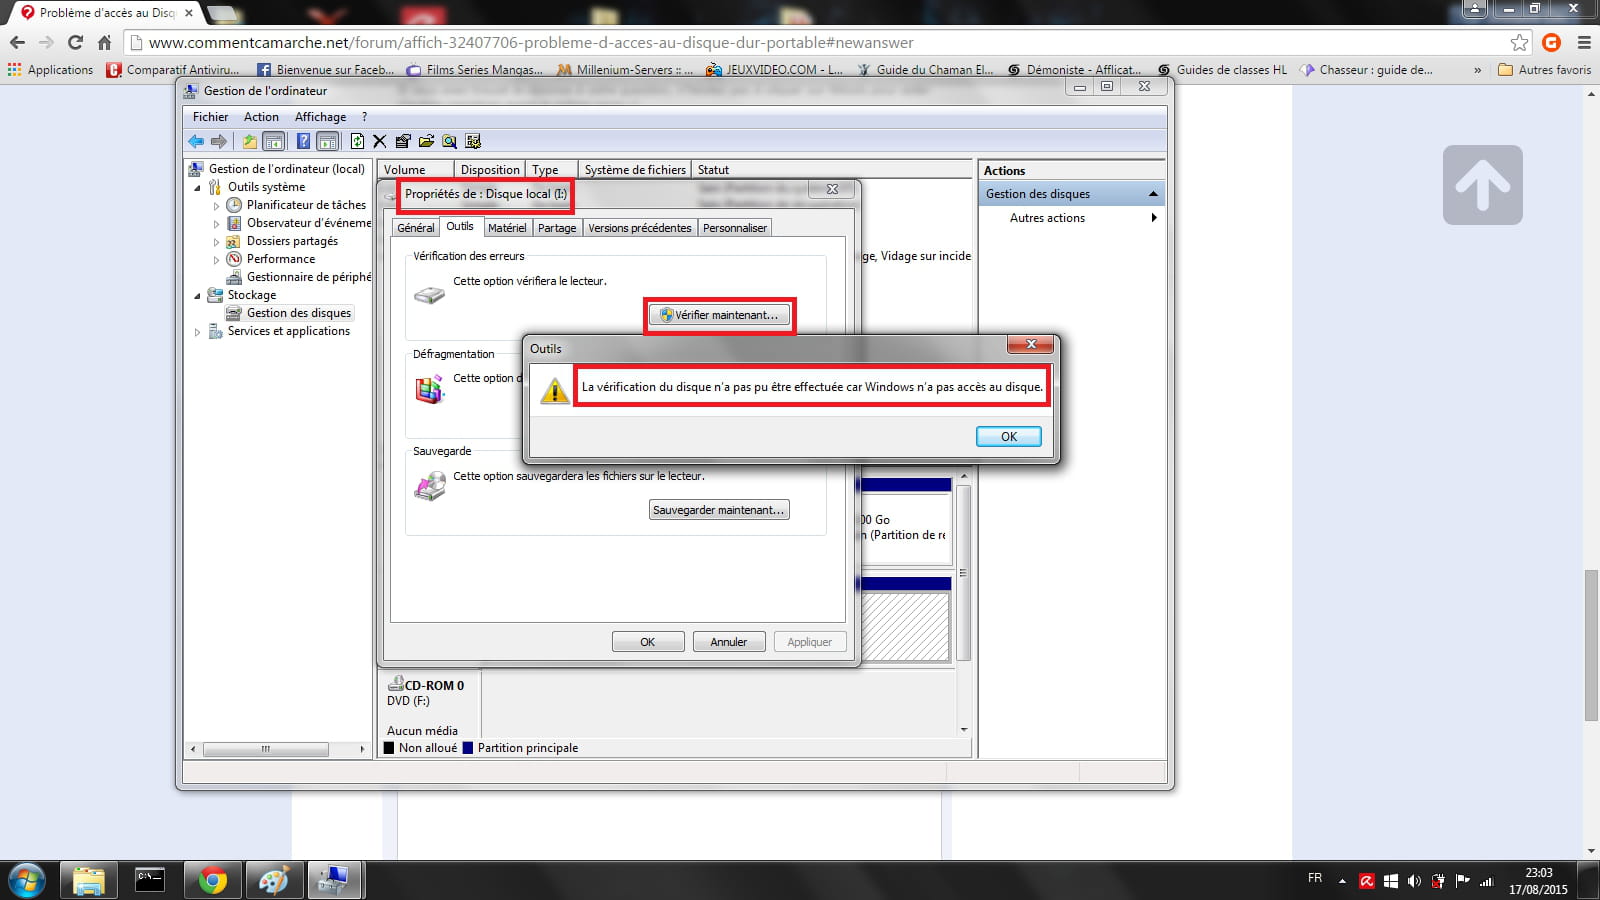Viewport: 1600px width, 900px height.
Task: Switch to Google Chrome on the taskbar
Action: pyautogui.click(x=212, y=880)
